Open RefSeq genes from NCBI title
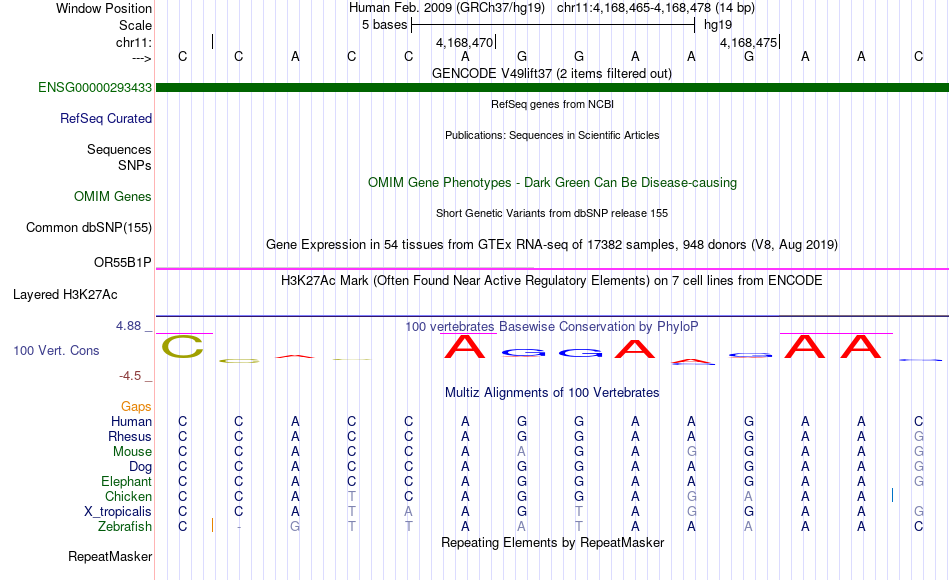The image size is (950, 580). pos(552,104)
